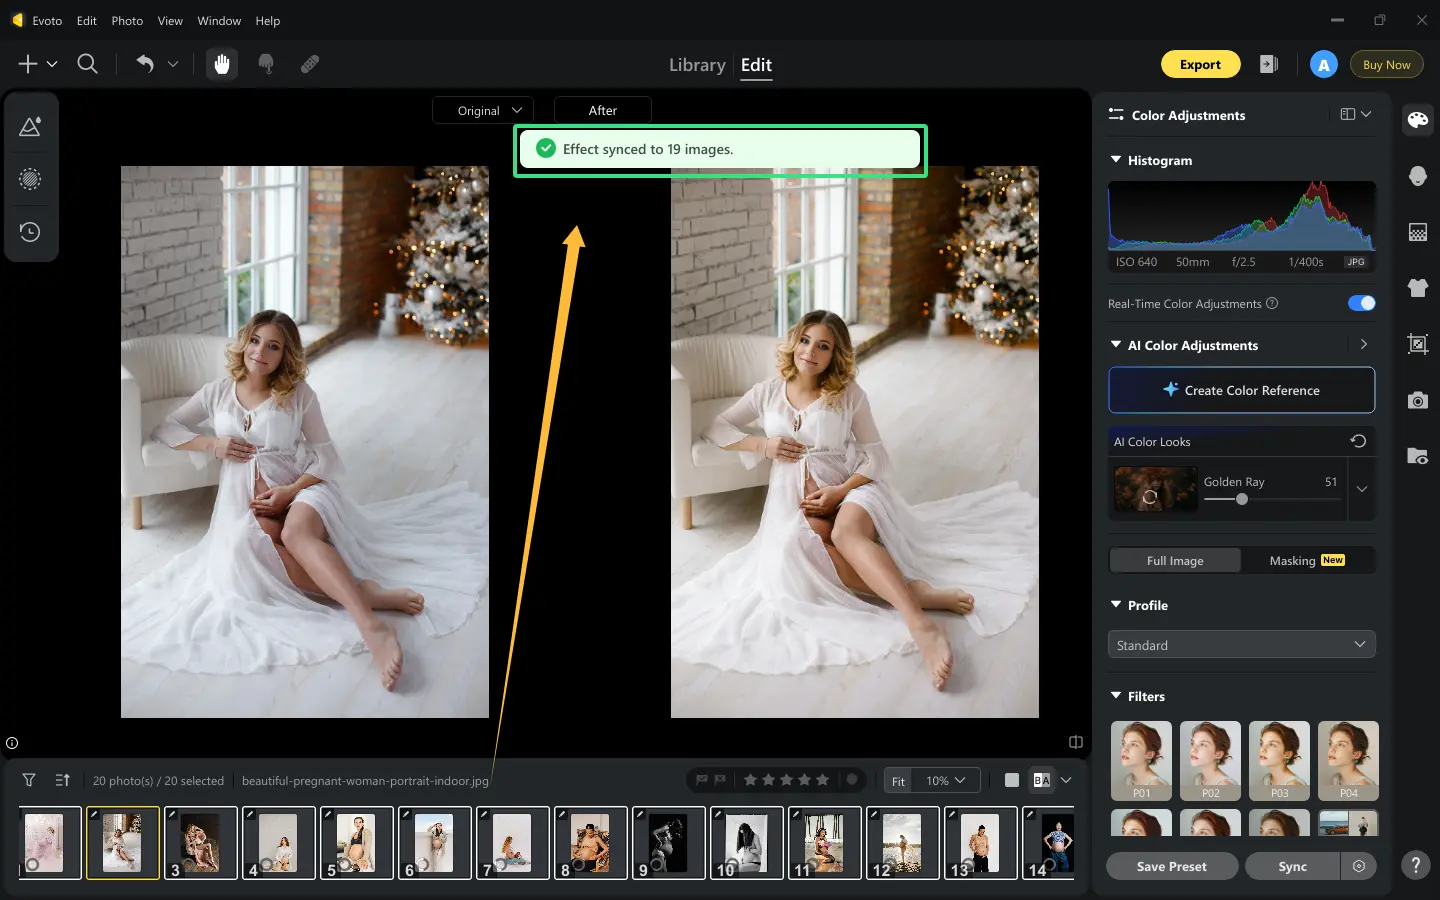Image resolution: width=1440 pixels, height=900 pixels.
Task: Click Create Color Reference button
Action: [1241, 390]
